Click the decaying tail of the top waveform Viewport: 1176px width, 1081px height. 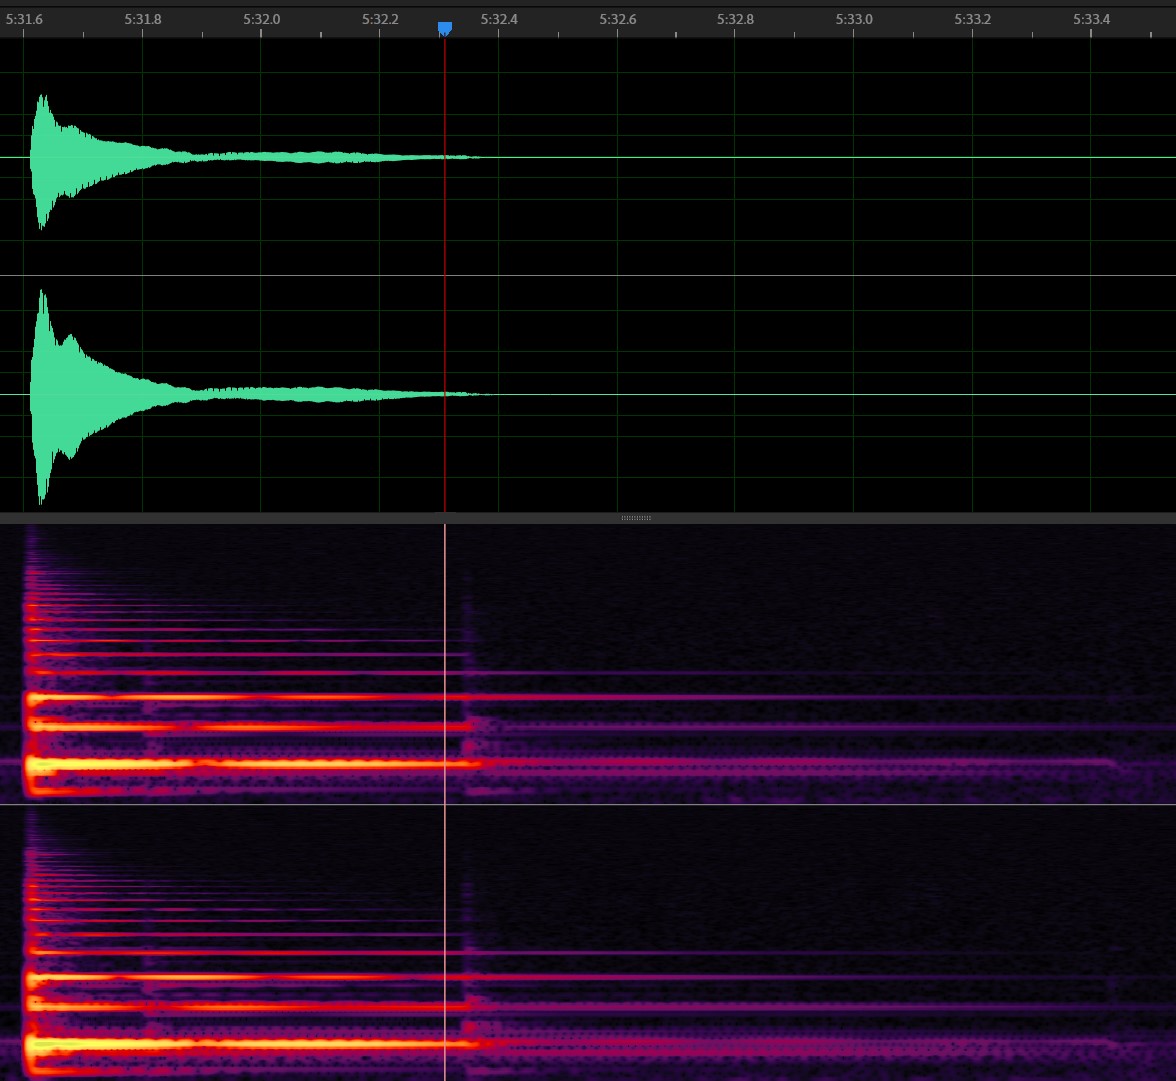[300, 157]
